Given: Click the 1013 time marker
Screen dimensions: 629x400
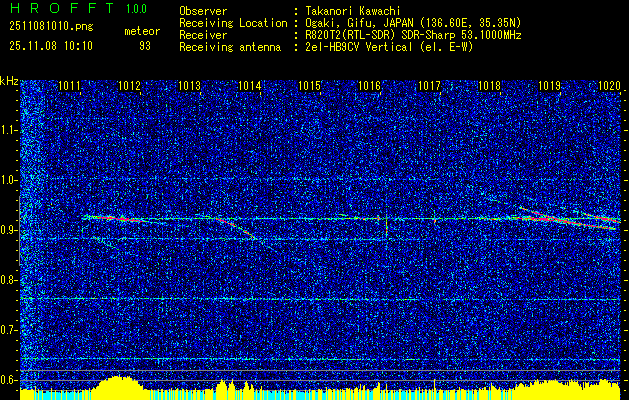Looking at the screenshot, I should [x=189, y=86].
